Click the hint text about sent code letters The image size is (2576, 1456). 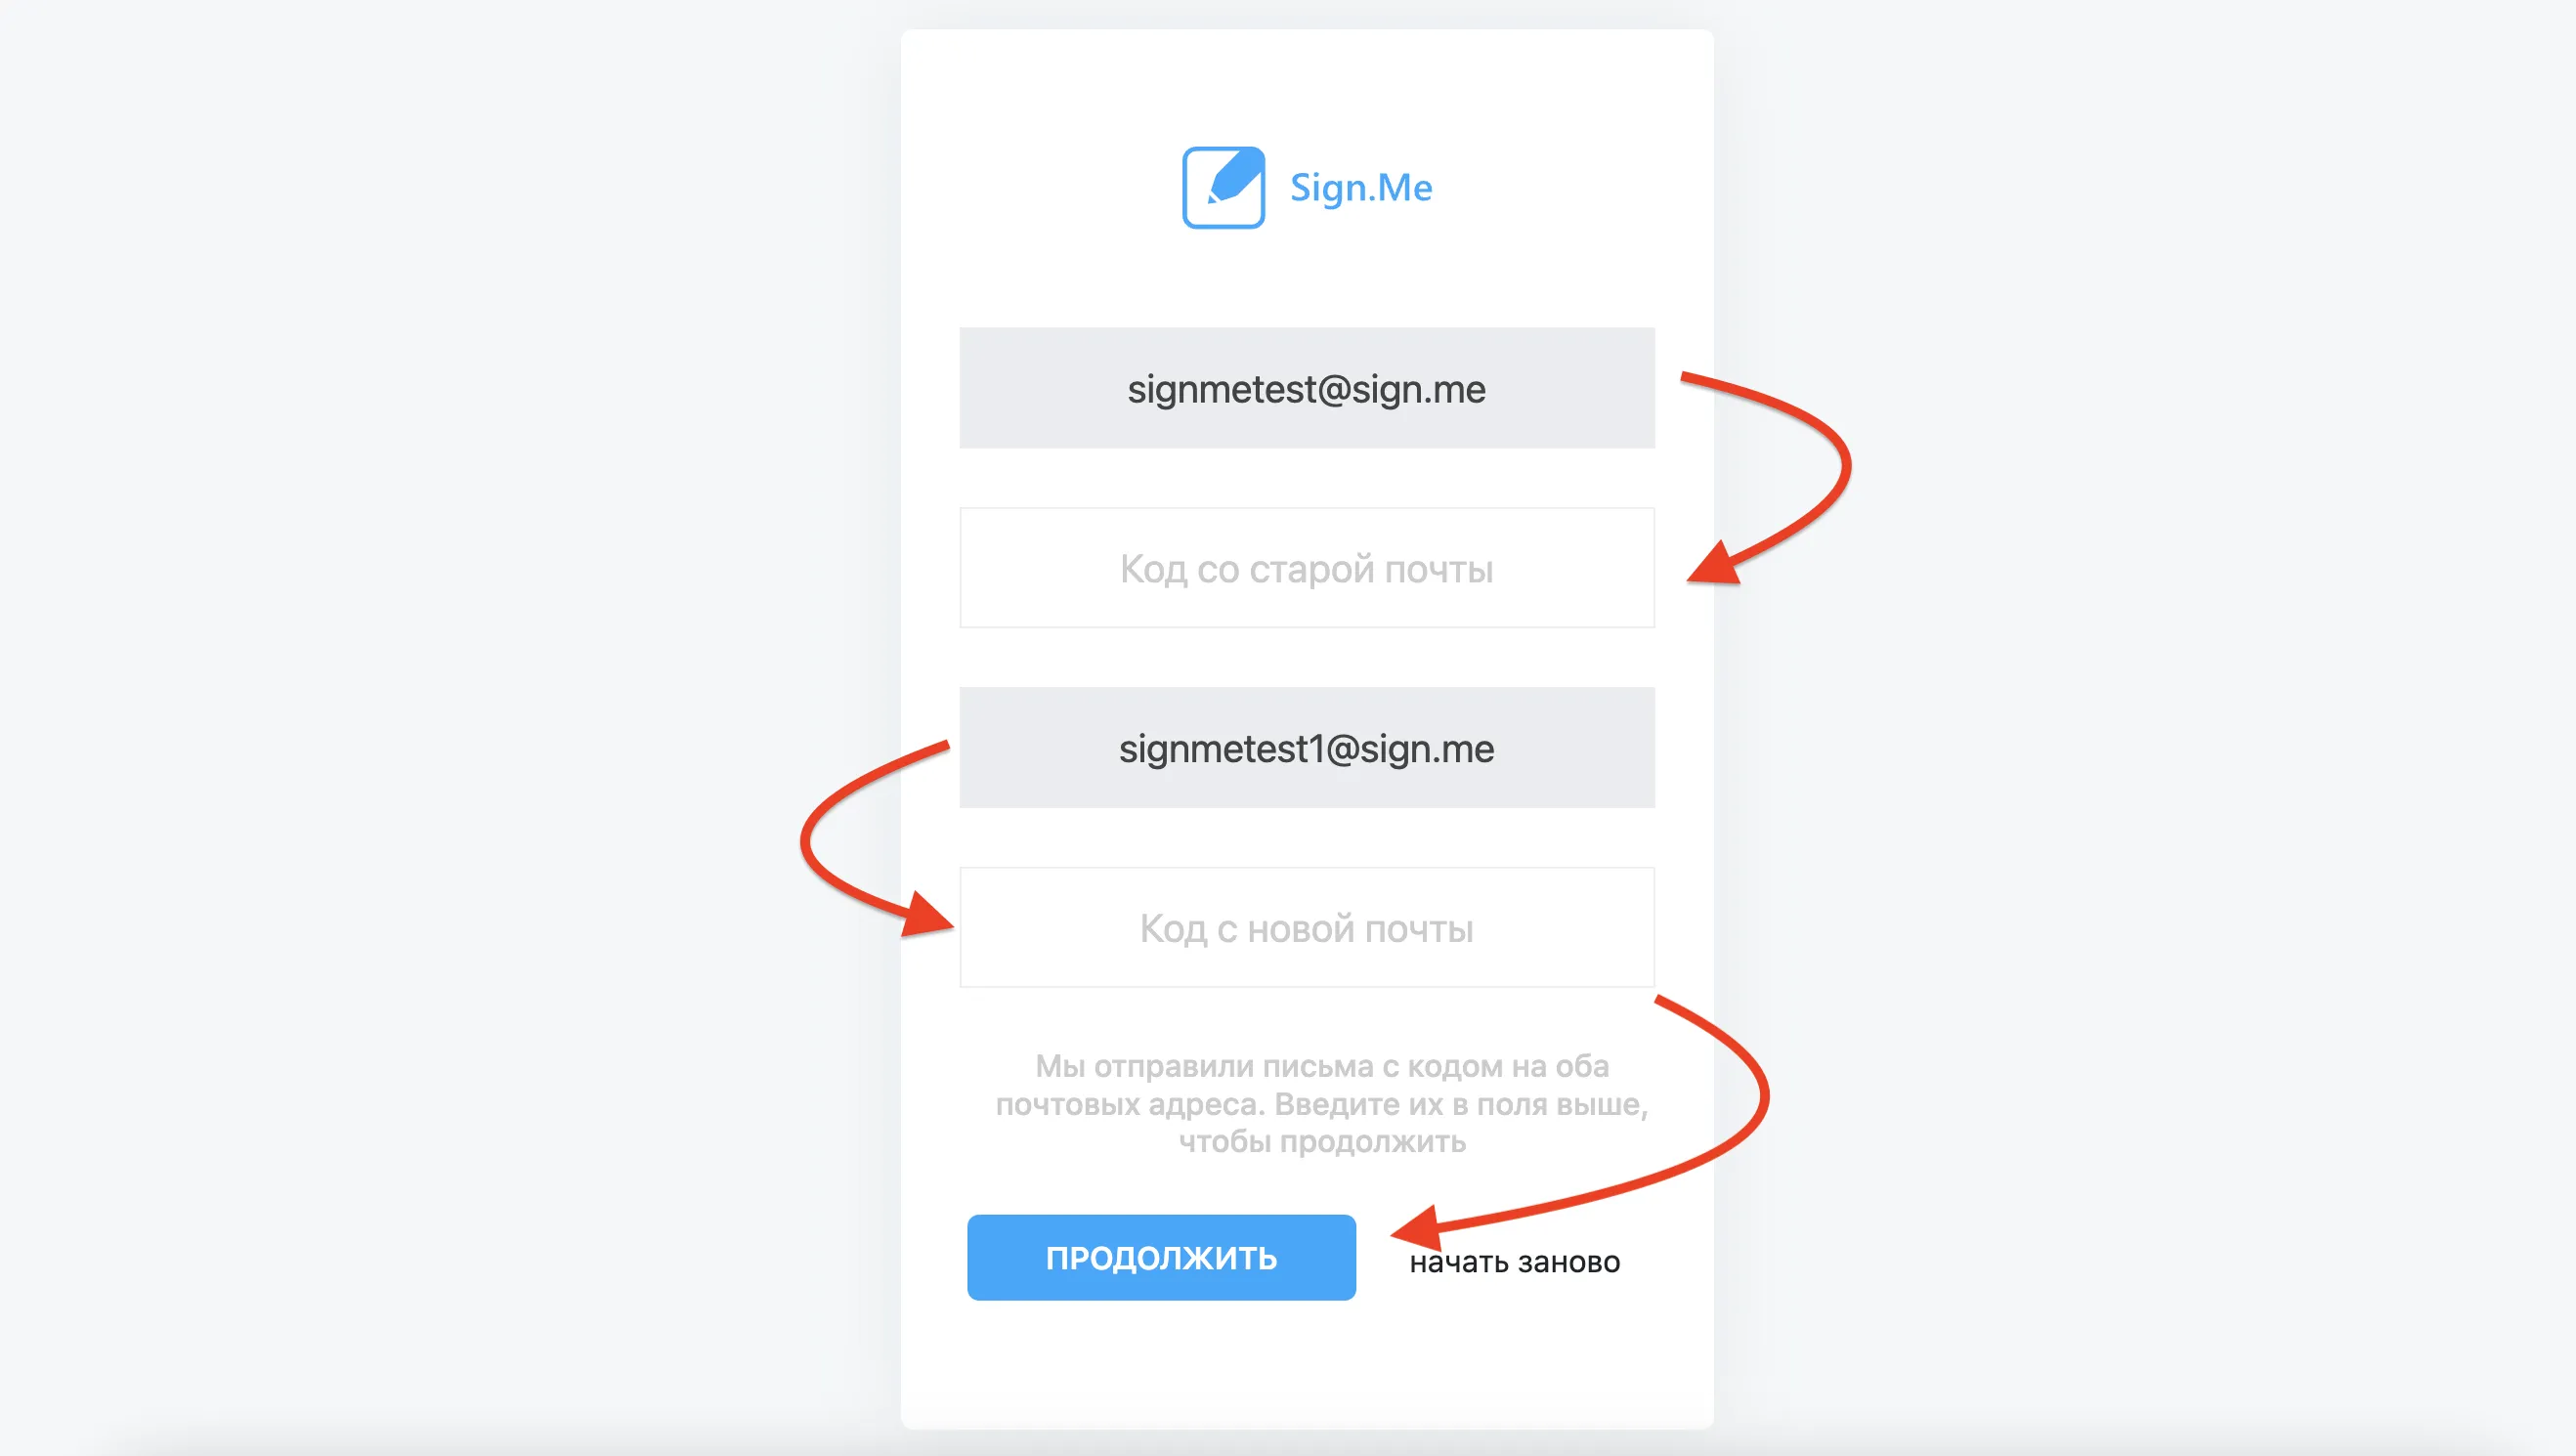pyautogui.click(x=1321, y=1104)
